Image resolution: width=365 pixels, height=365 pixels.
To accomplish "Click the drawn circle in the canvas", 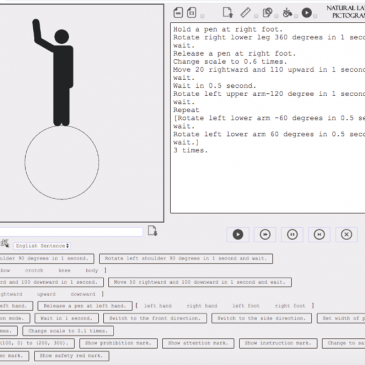I will tap(62, 162).
